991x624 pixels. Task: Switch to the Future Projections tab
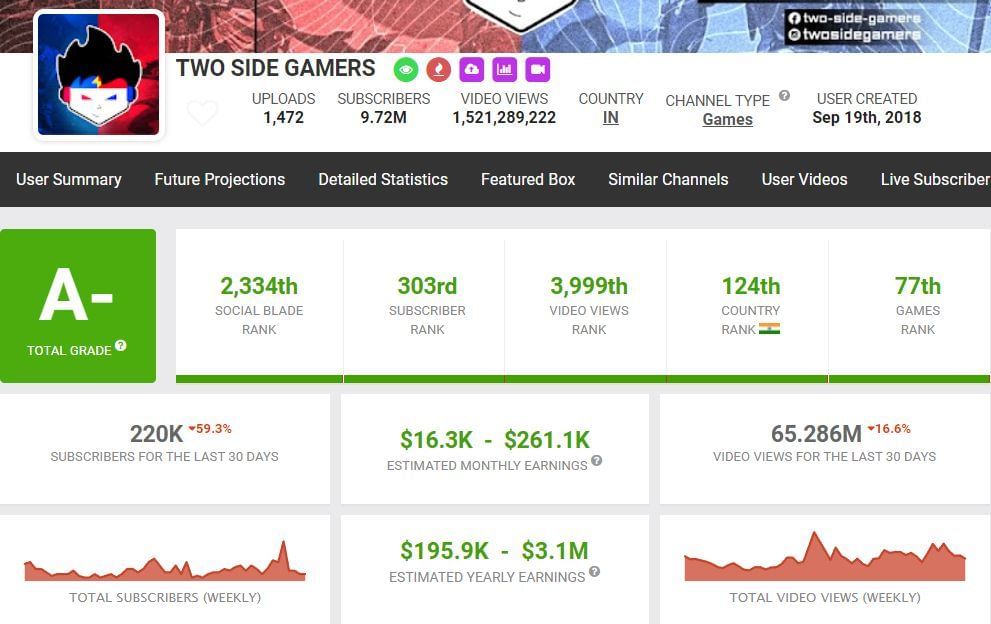coord(219,180)
